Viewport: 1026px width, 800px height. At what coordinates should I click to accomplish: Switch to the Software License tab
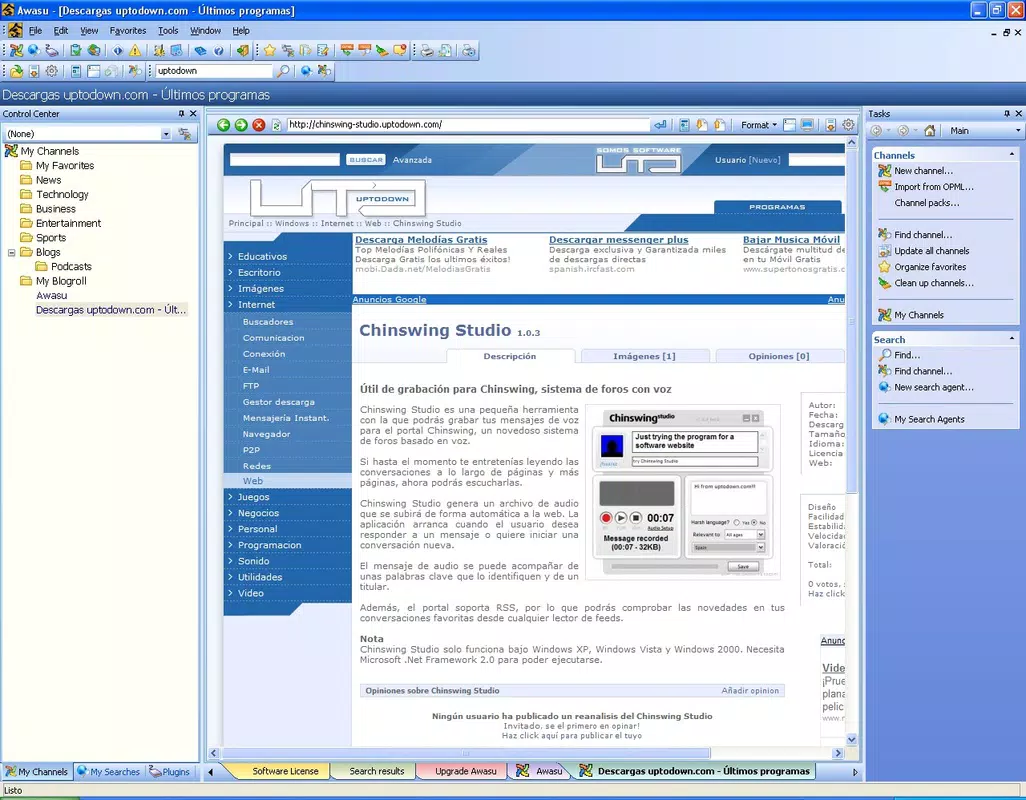[285, 771]
